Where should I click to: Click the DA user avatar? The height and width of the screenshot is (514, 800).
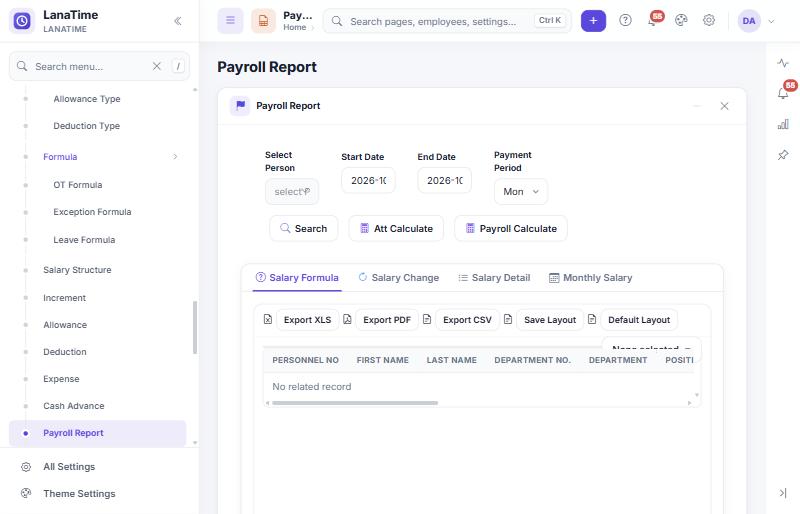point(749,21)
